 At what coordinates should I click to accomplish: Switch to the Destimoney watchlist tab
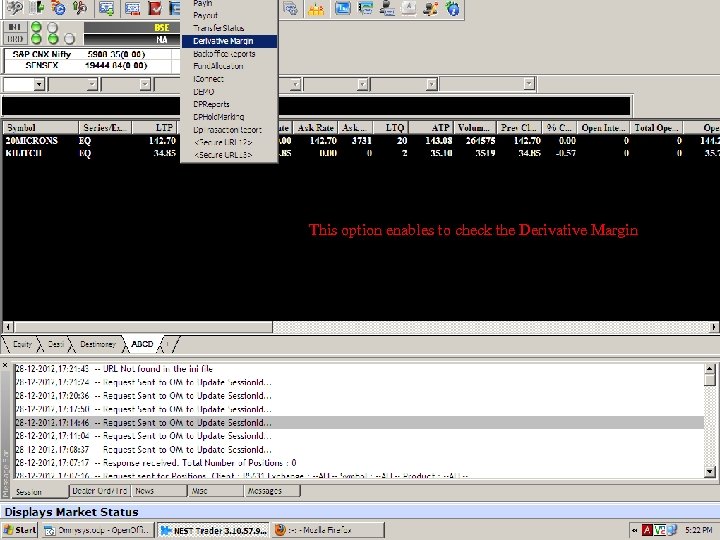point(97,344)
